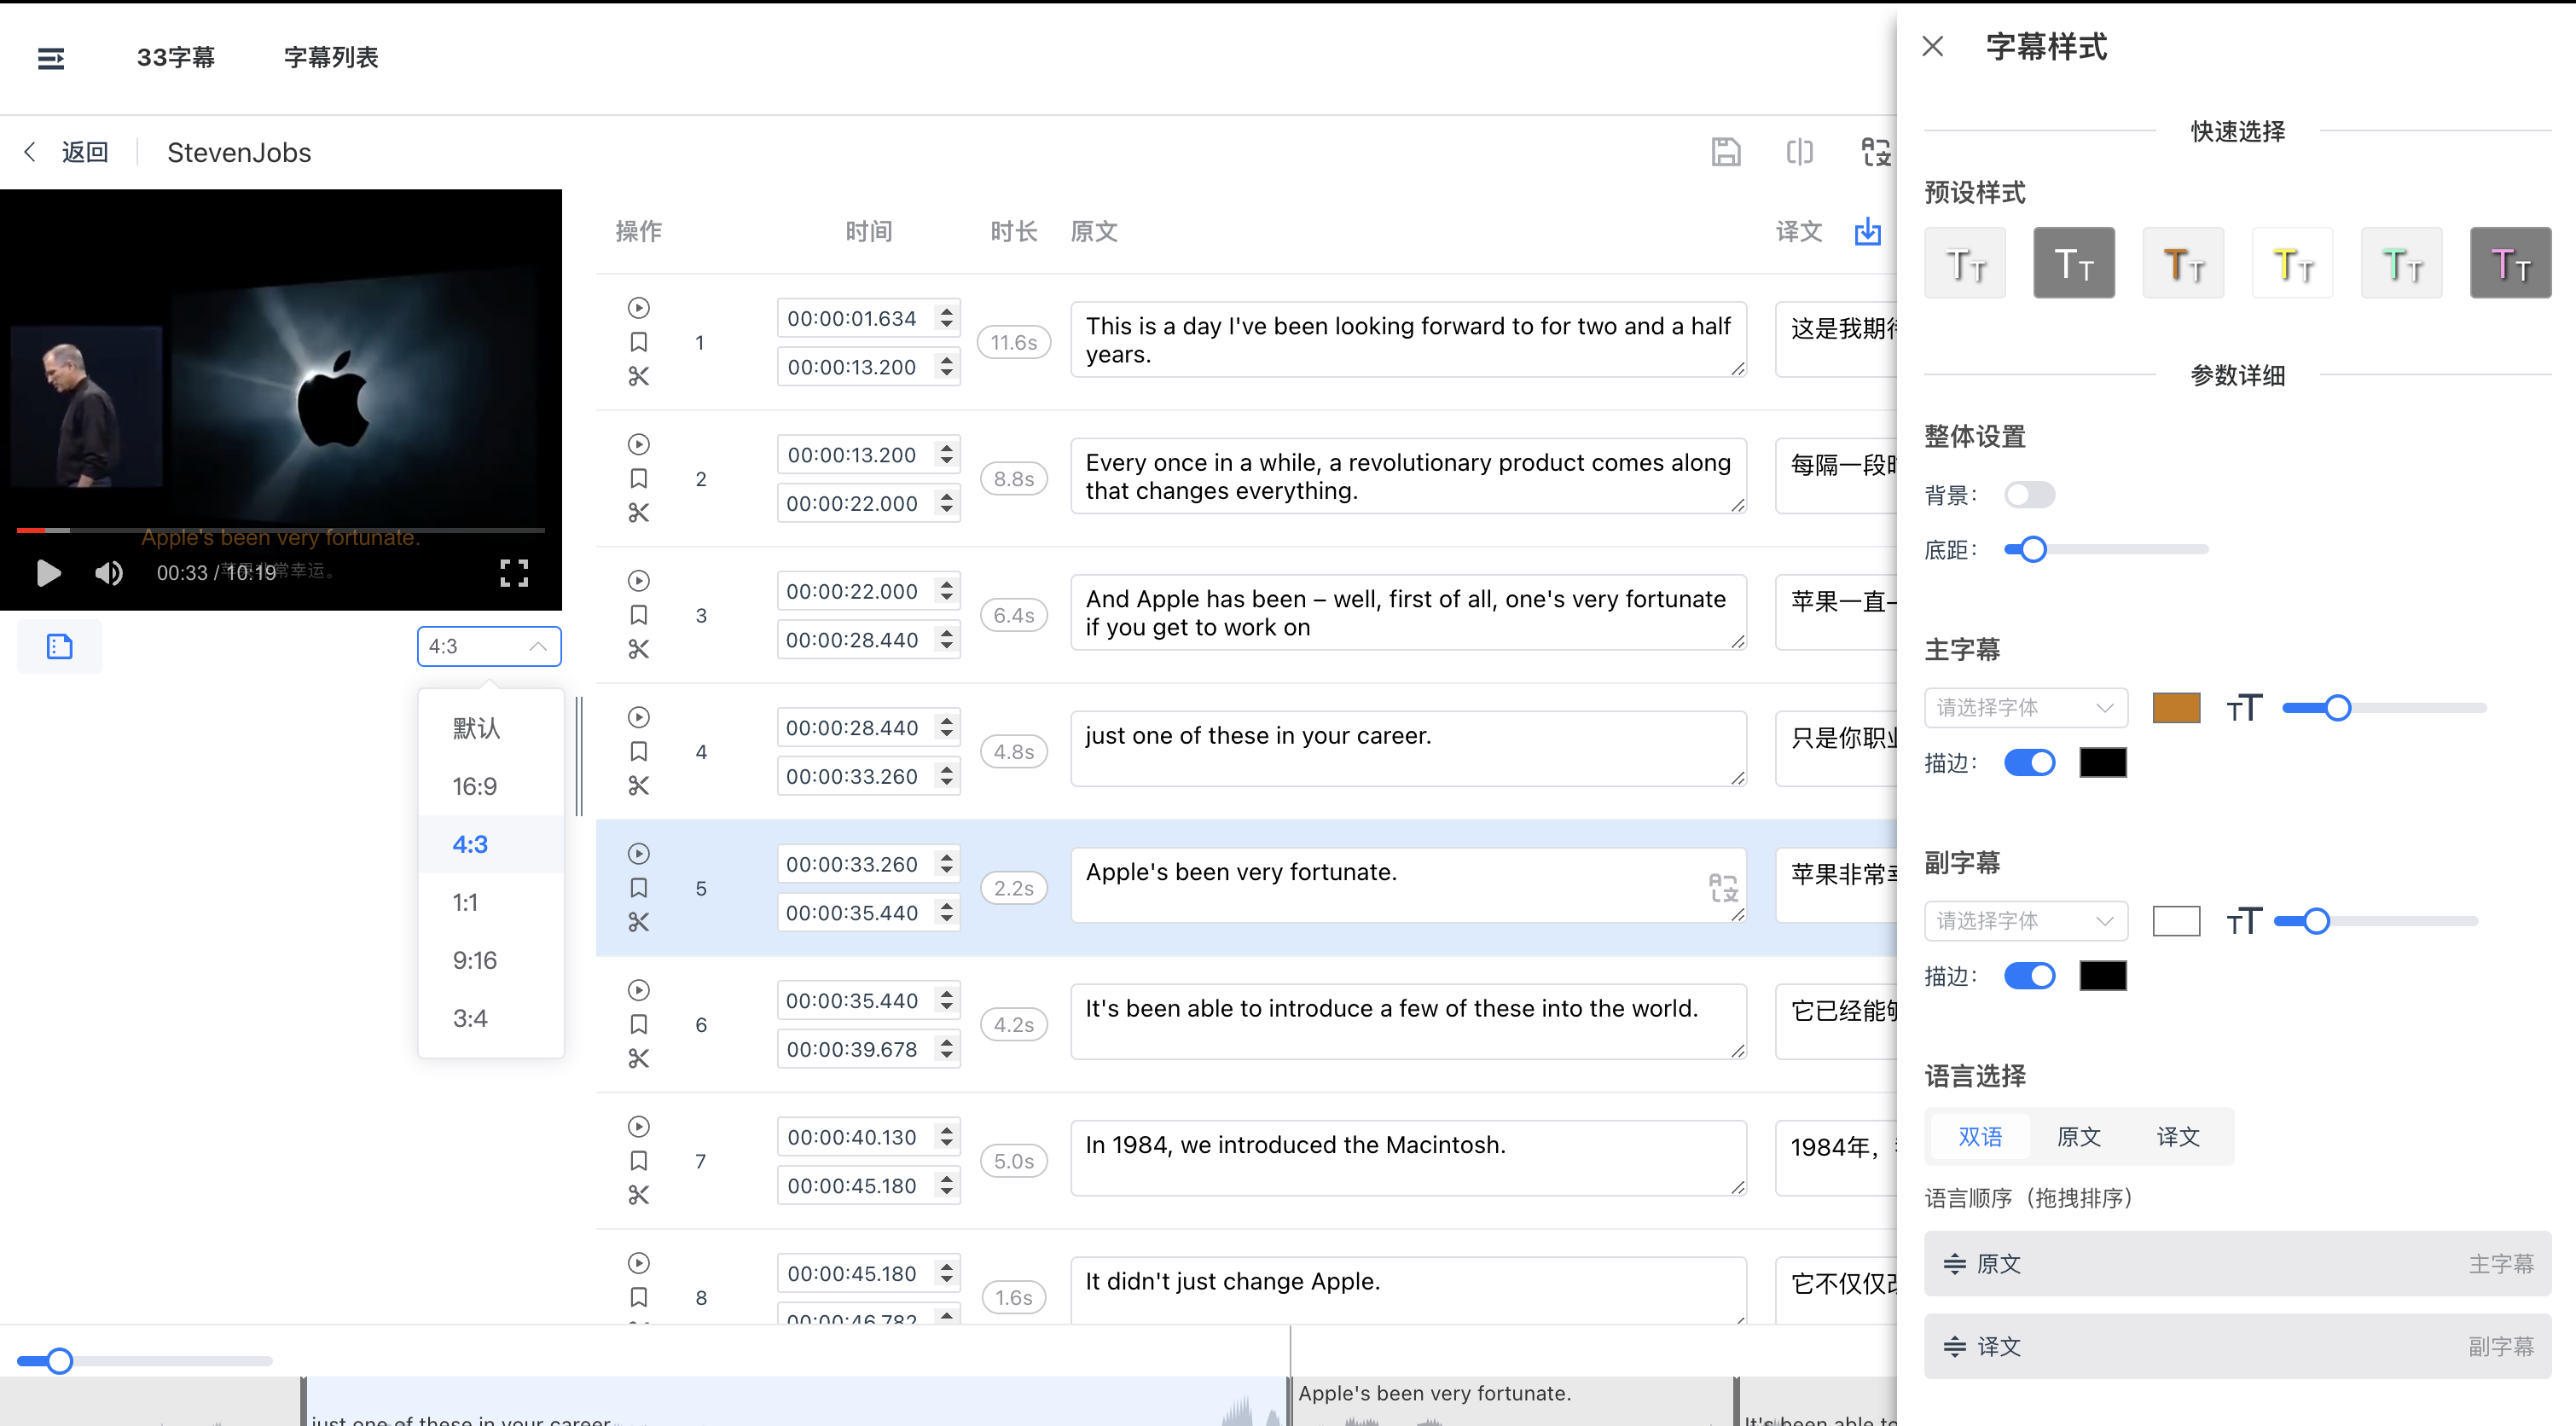The height and width of the screenshot is (1426, 2576).
Task: Play subtitle segment 7
Action: tap(638, 1126)
